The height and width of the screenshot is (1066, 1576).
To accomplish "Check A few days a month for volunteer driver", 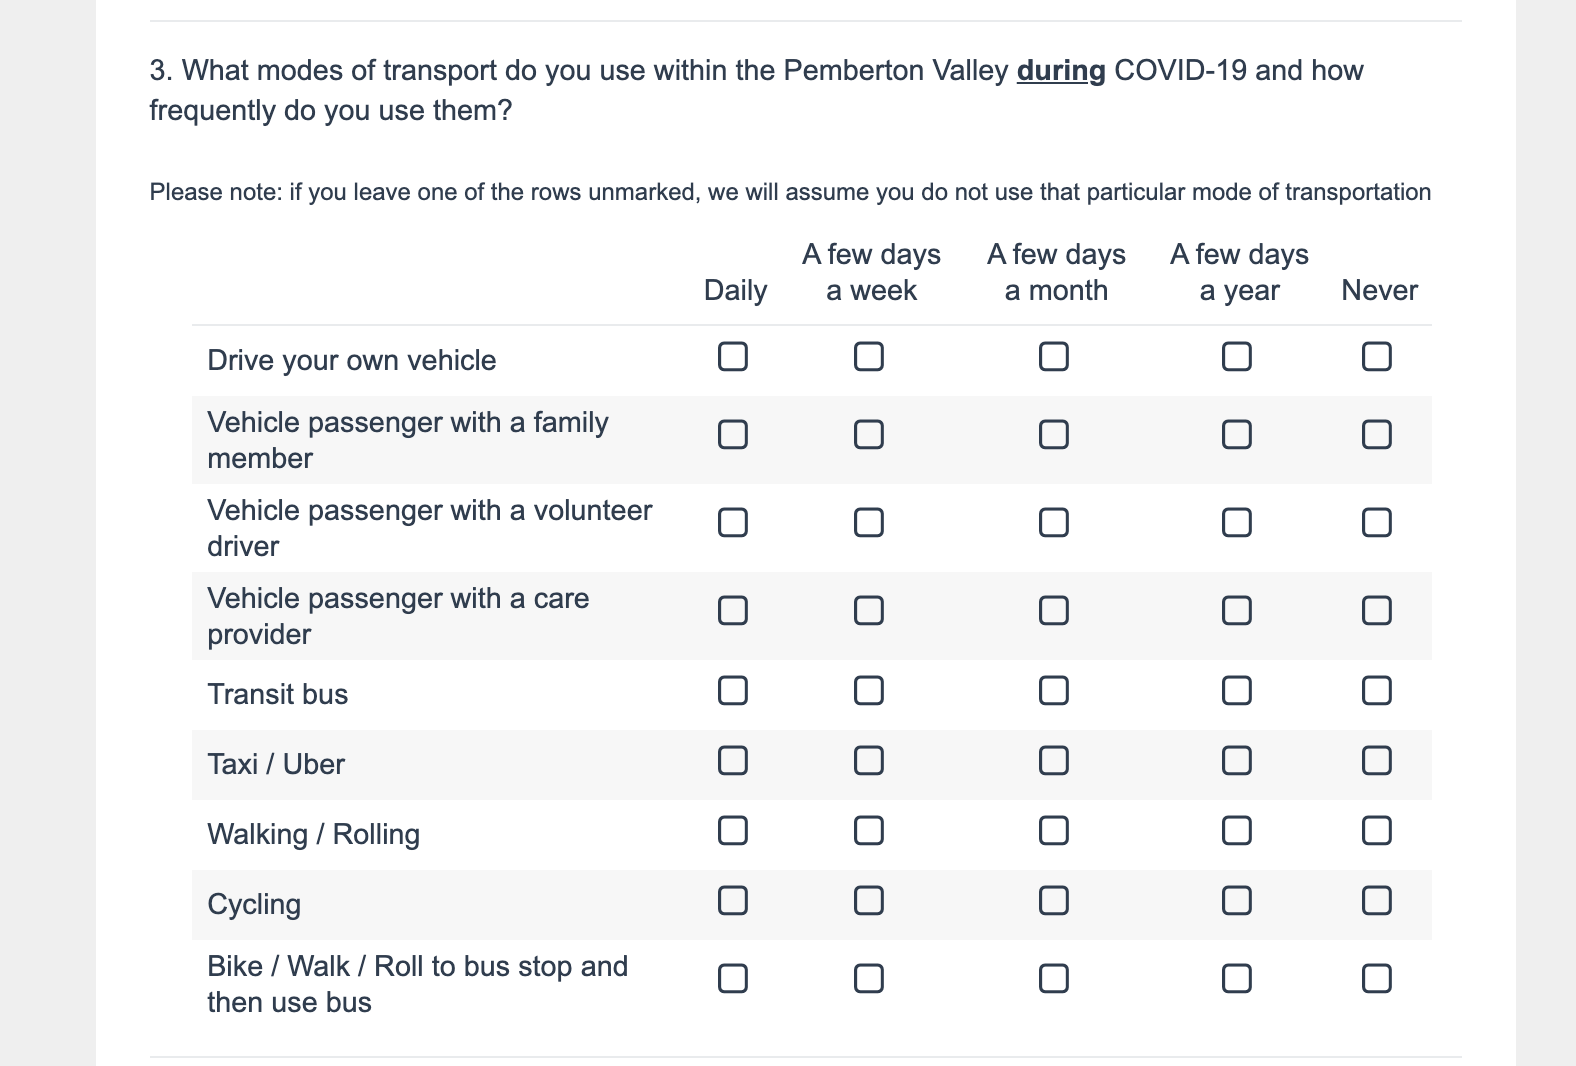I will pyautogui.click(x=1054, y=523).
